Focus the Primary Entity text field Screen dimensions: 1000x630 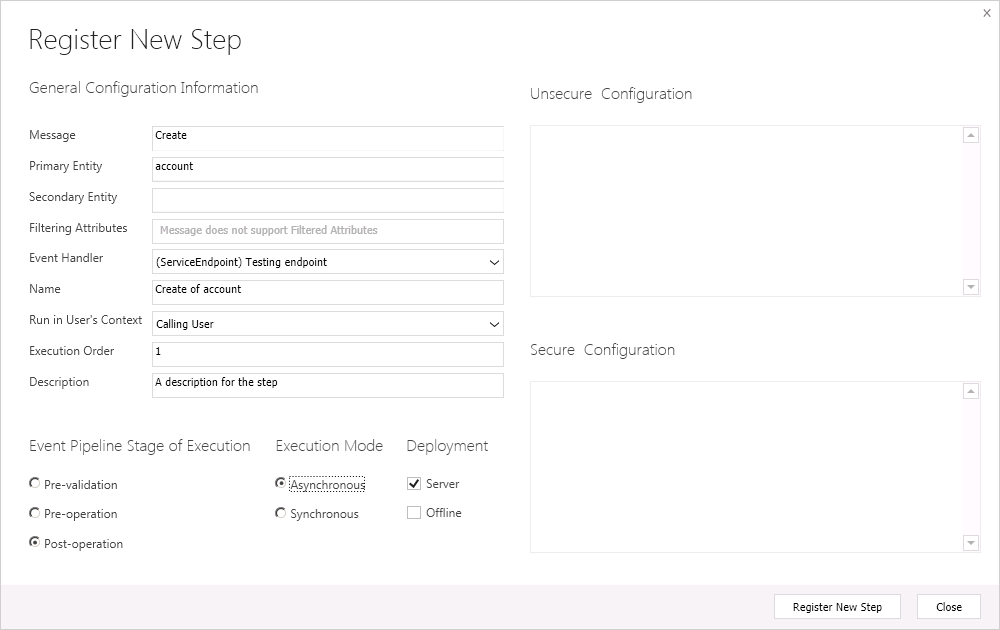click(327, 168)
